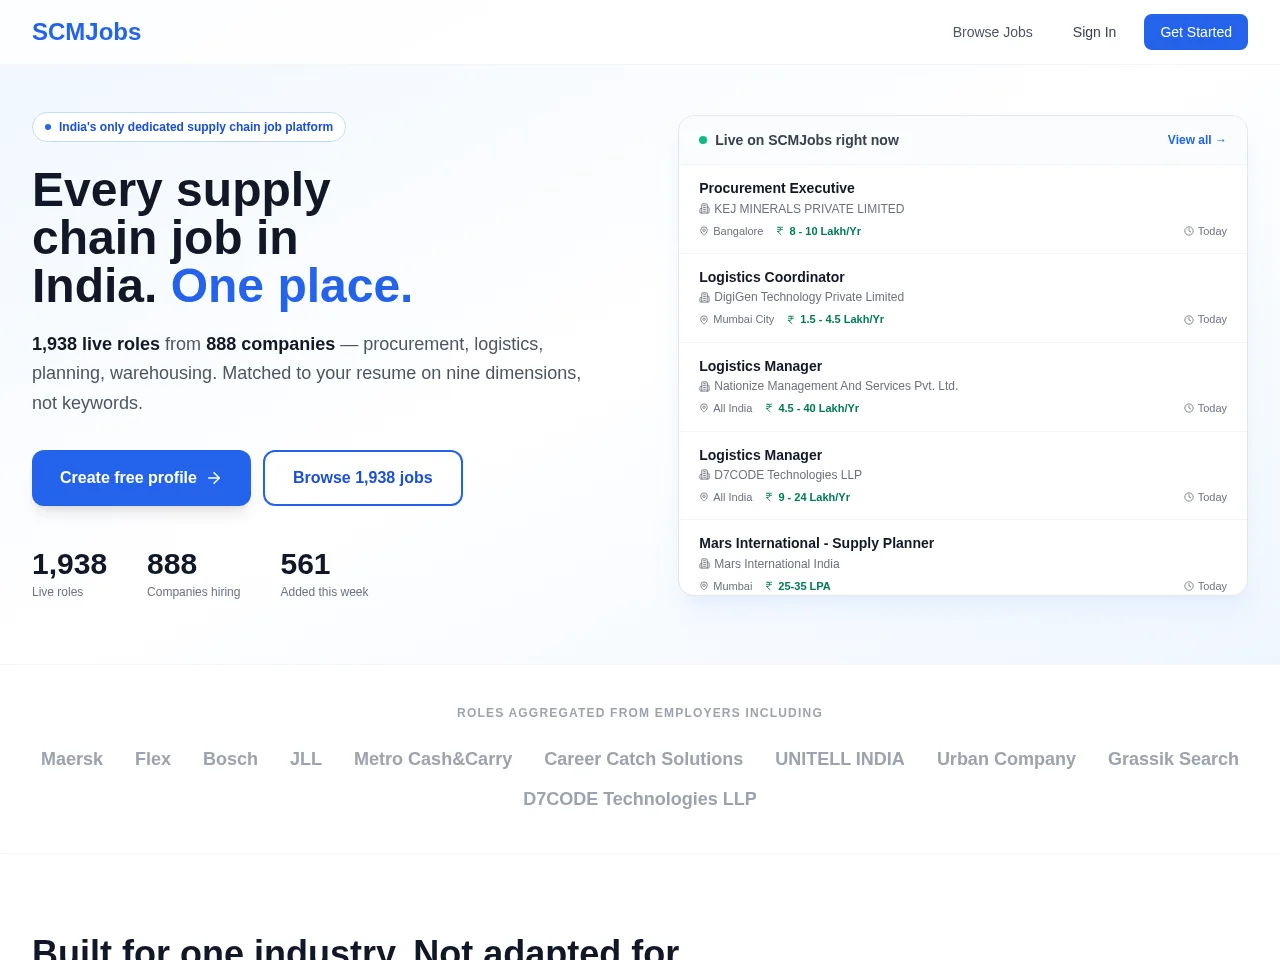Click the rupee icon beside 8 - 10 Lakh/Yr

pos(780,231)
